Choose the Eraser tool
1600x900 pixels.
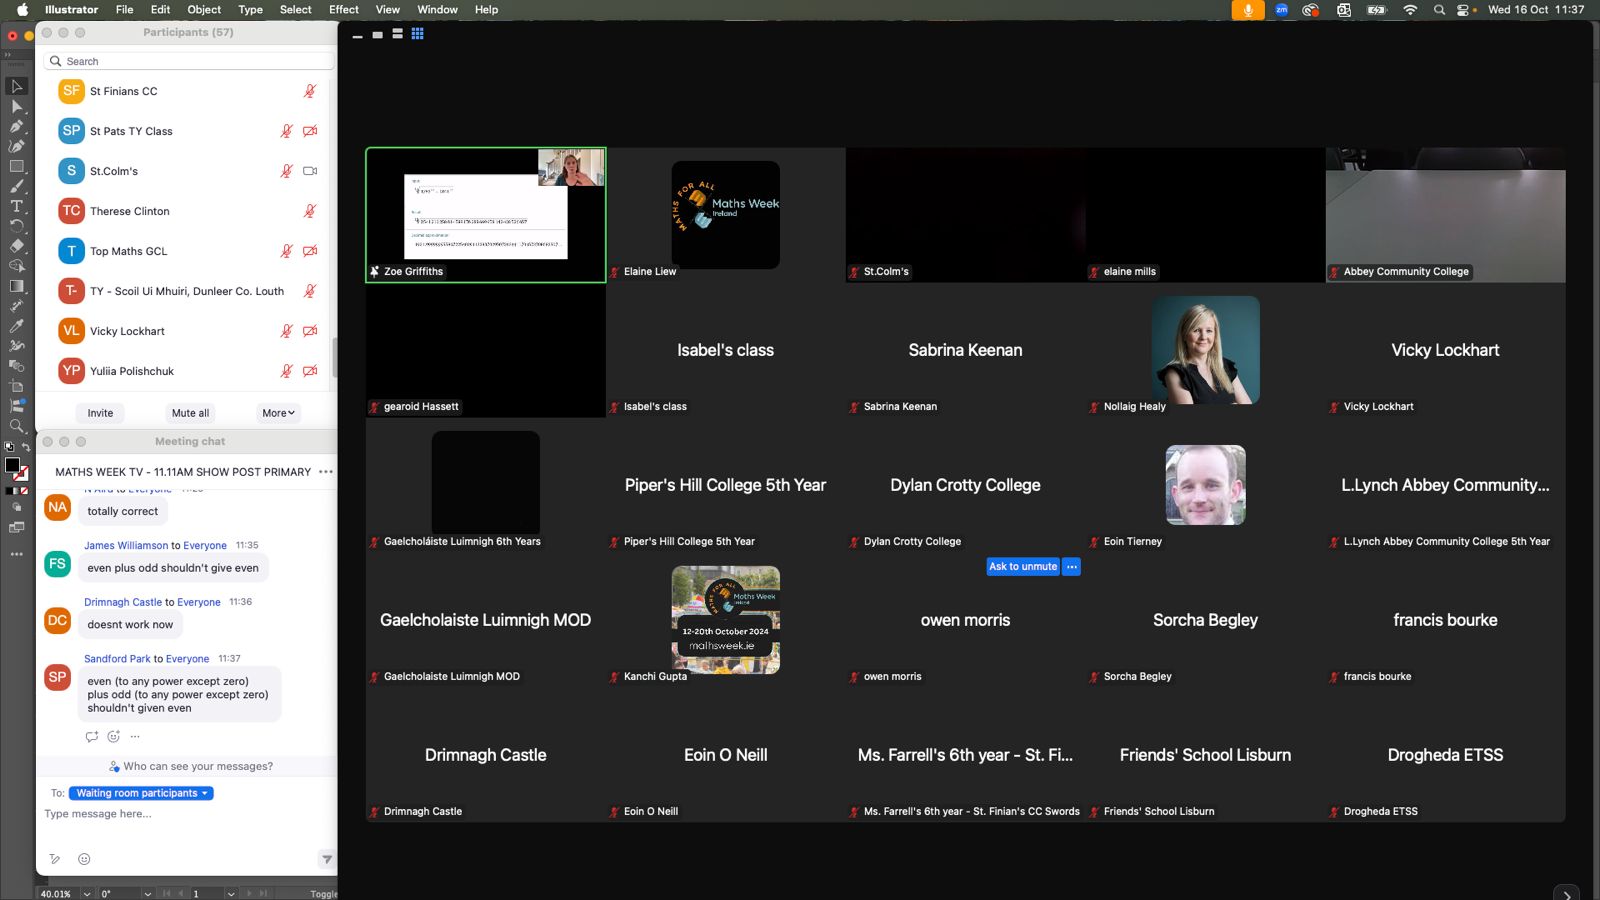pos(16,246)
